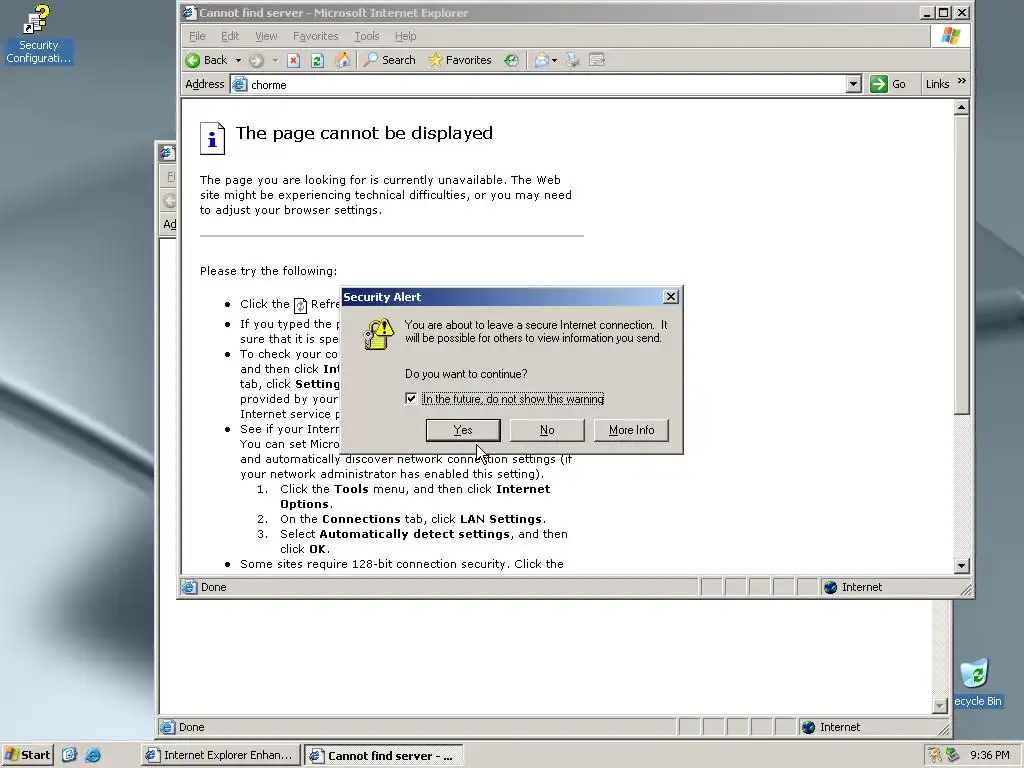
Task: Open the address bar dropdown list
Action: [x=854, y=84]
